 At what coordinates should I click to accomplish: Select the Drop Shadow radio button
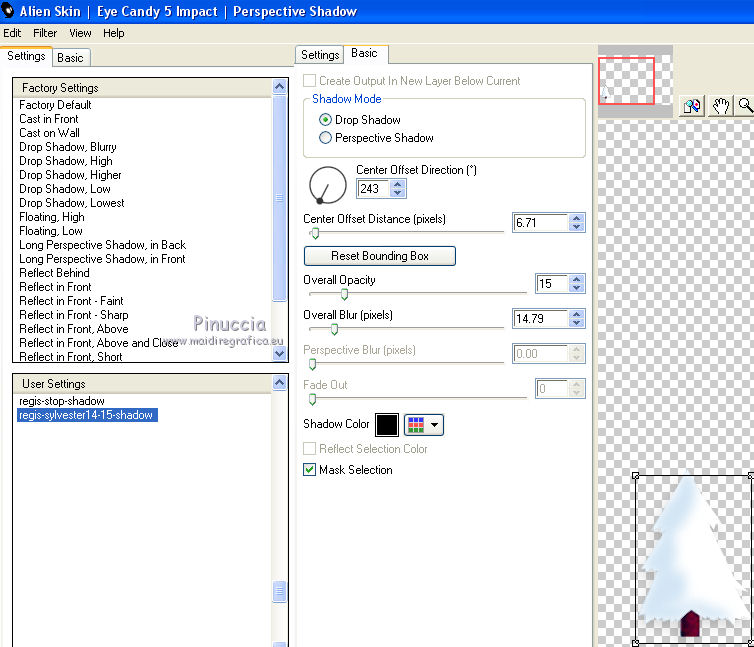(x=325, y=119)
